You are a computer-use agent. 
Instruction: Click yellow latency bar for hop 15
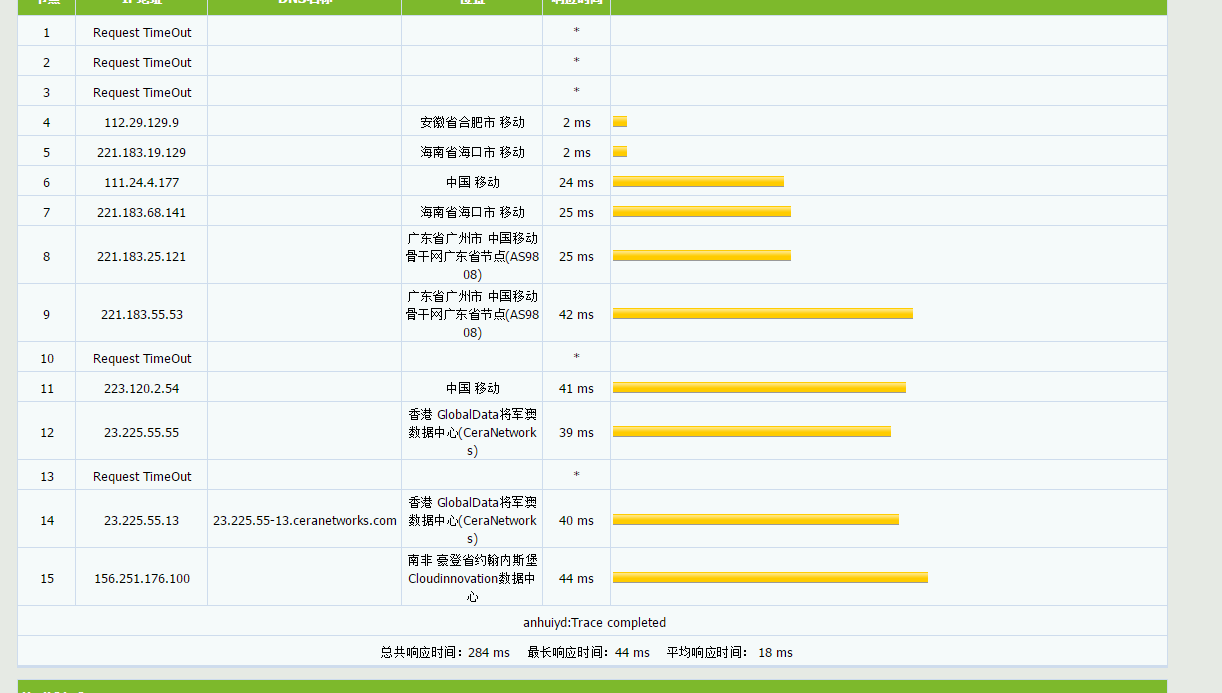[770, 578]
